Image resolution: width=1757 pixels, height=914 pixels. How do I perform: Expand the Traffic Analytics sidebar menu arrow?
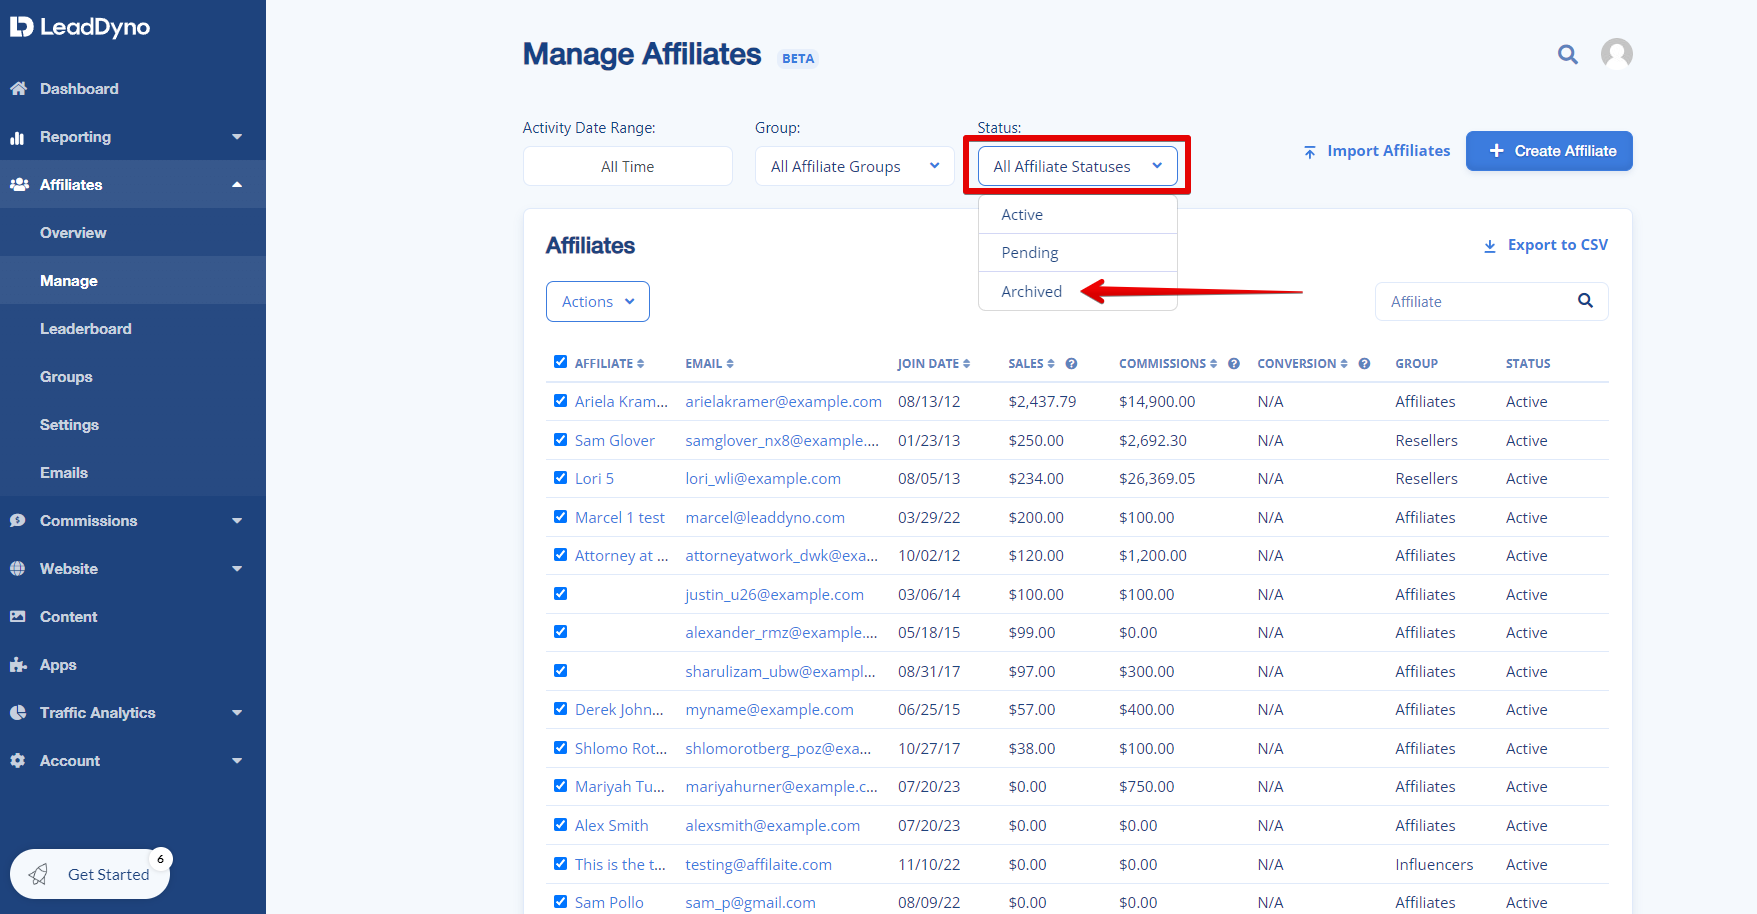point(237,713)
